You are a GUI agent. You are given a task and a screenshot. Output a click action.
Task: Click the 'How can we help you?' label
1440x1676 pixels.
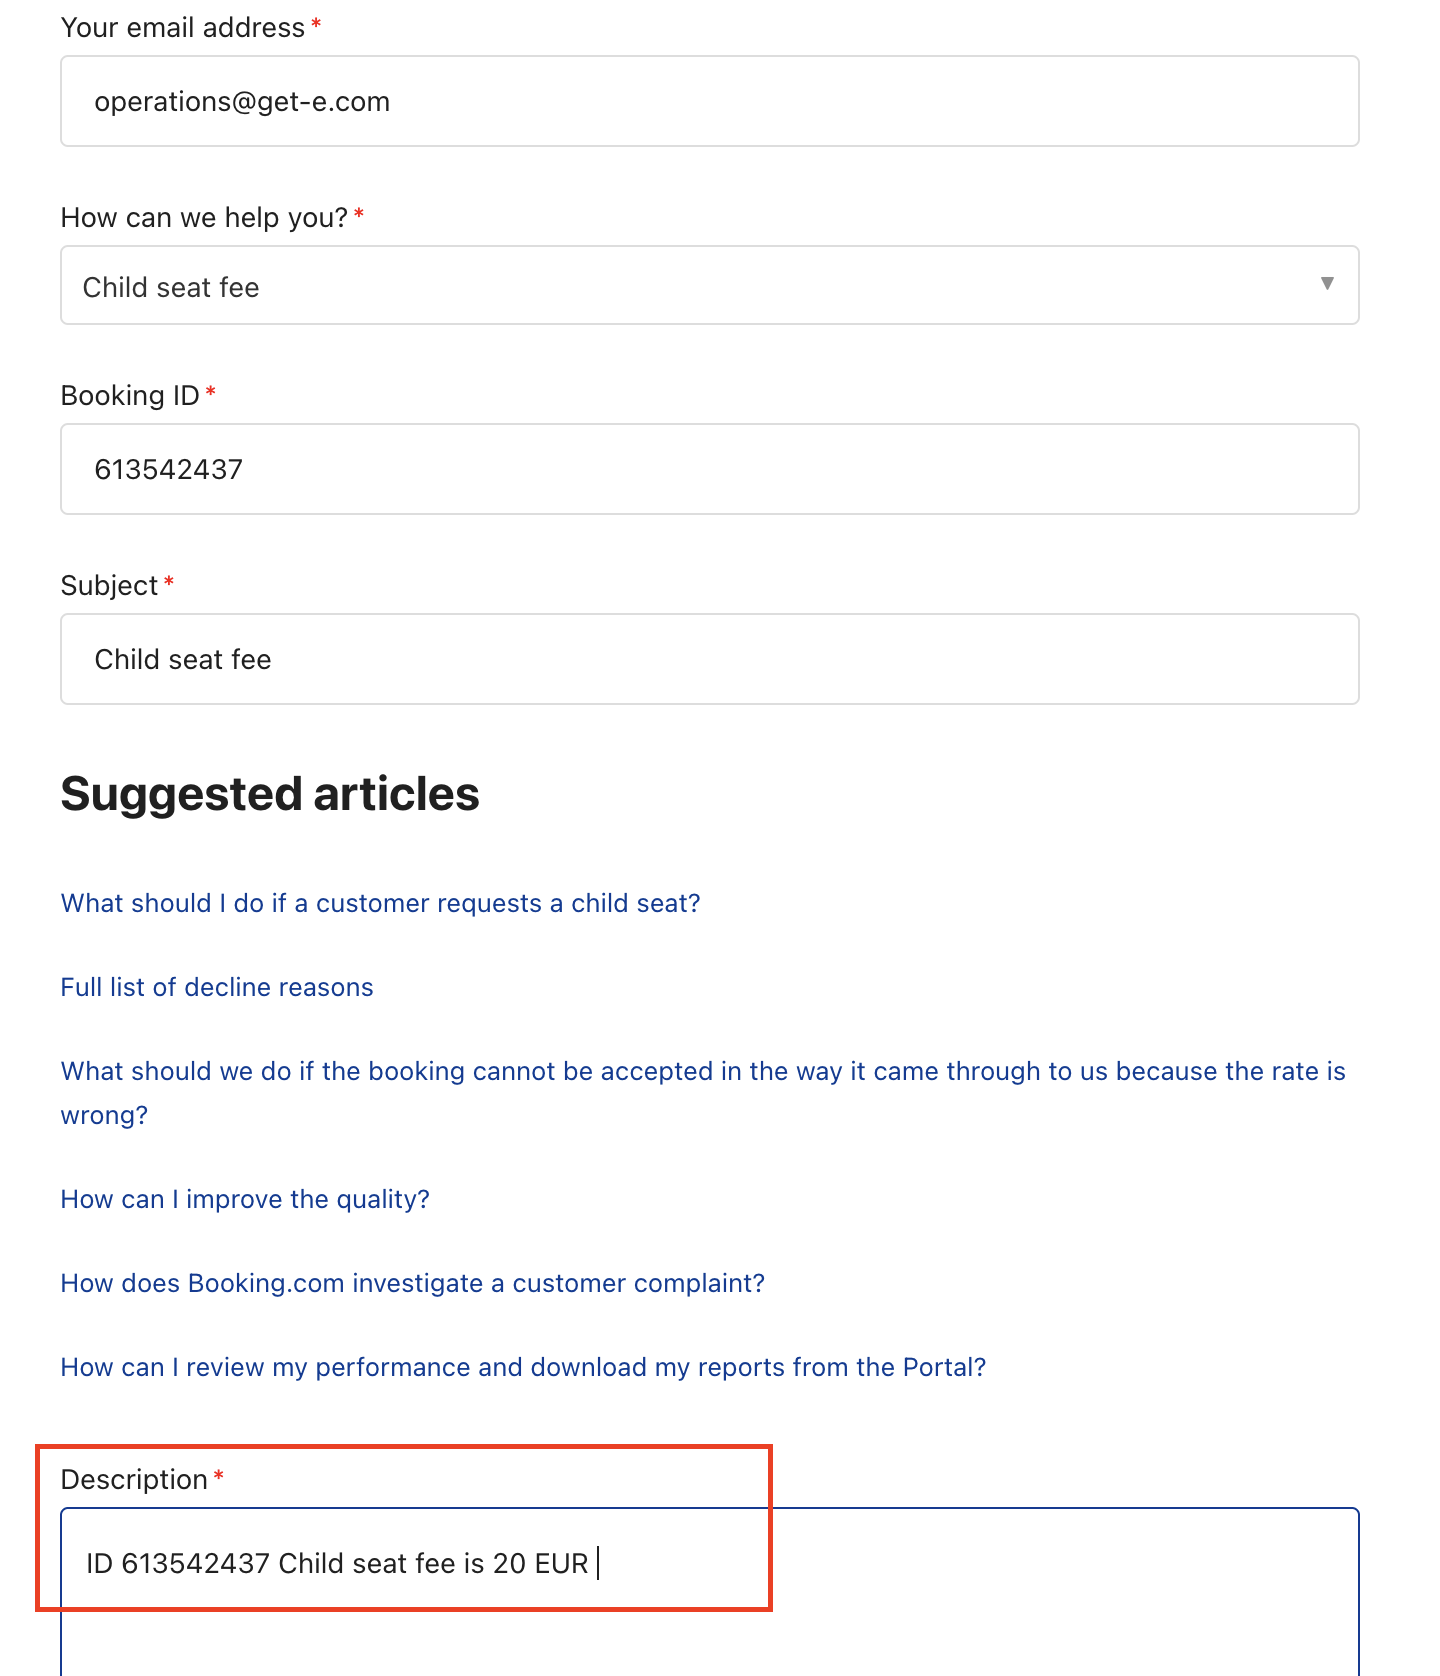click(204, 217)
